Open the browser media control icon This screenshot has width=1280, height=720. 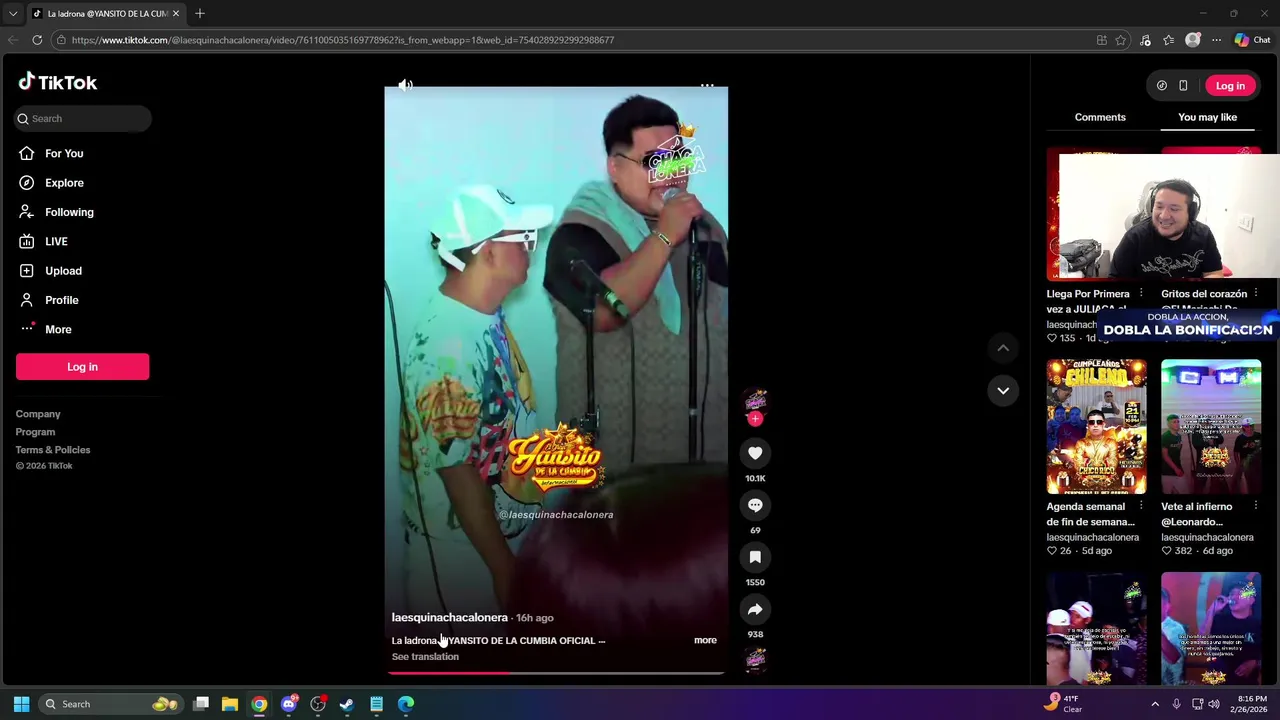pos(1145,40)
